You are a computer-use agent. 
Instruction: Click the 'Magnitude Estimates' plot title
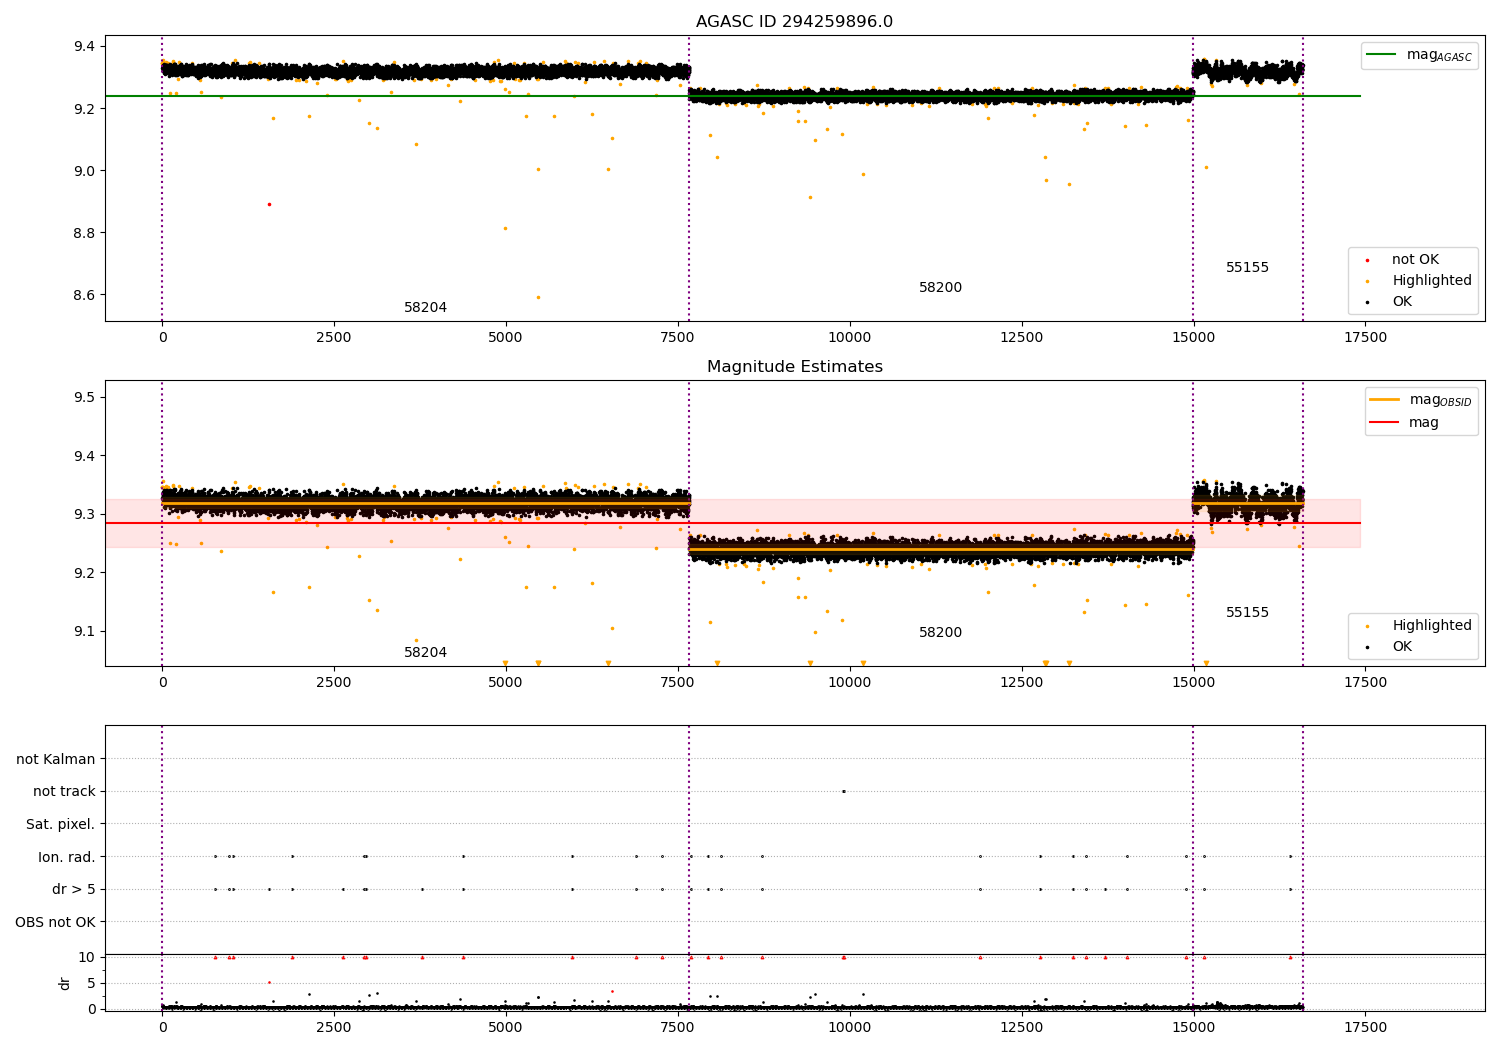pyautogui.click(x=794, y=367)
